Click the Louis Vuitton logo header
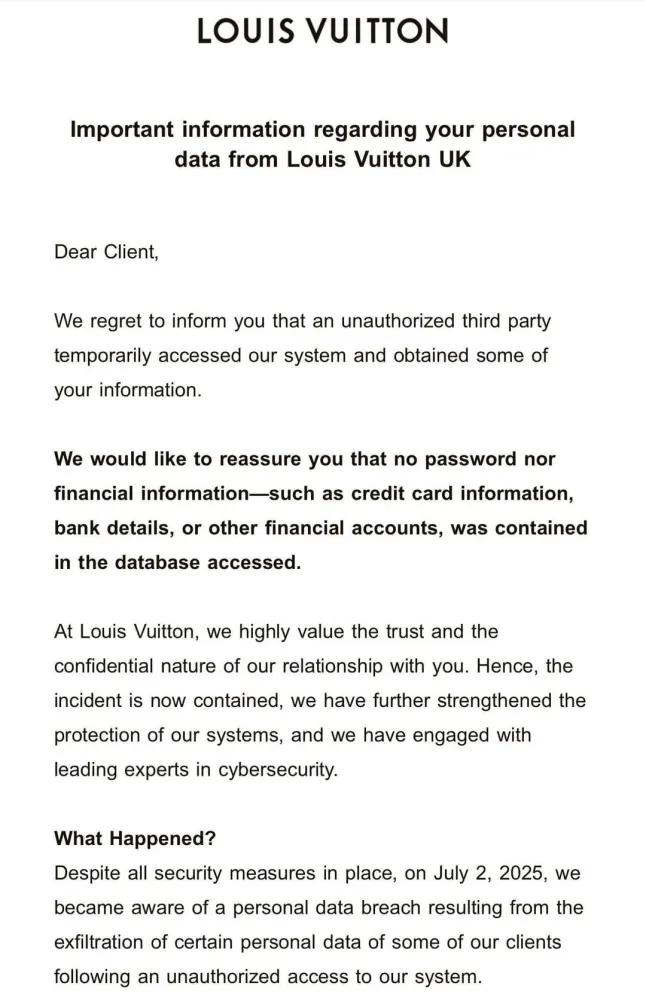The height and width of the screenshot is (1007, 646). [322, 31]
